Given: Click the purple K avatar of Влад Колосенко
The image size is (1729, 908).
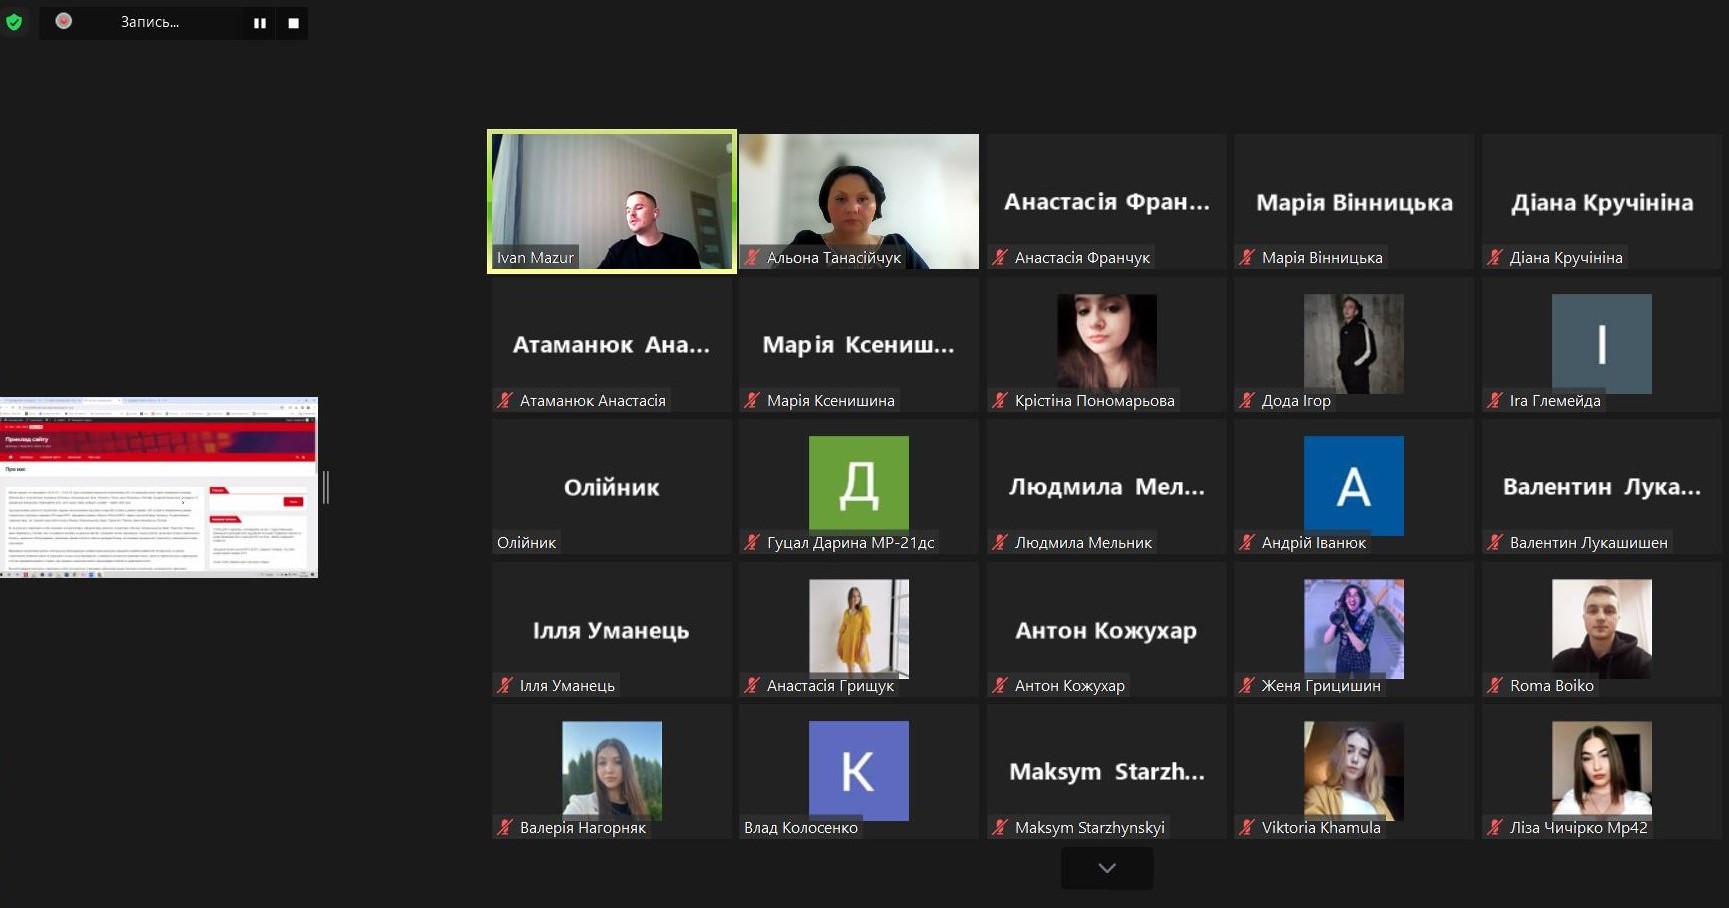Looking at the screenshot, I should (858, 770).
